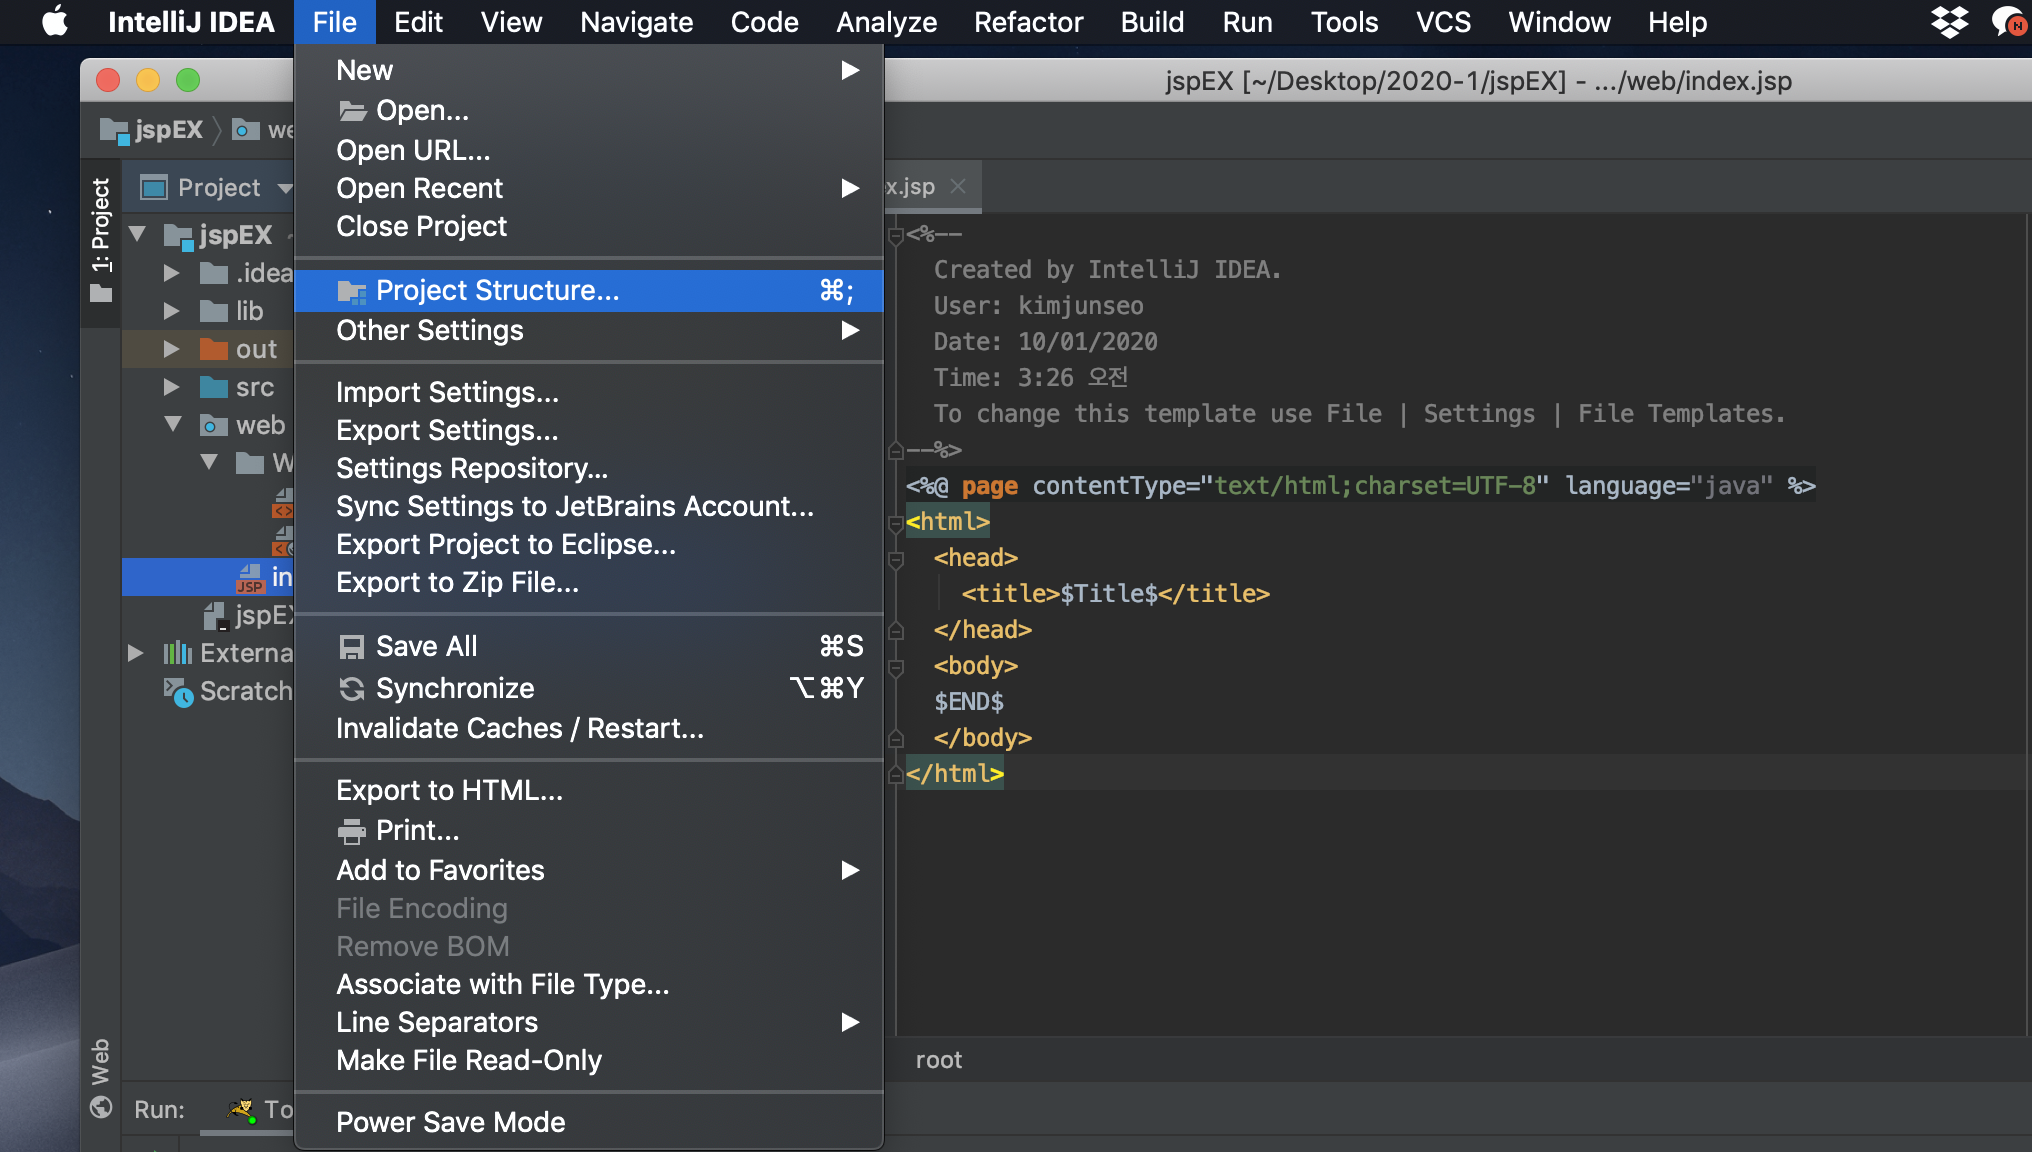Click Help in the menu bar
The width and height of the screenshot is (2032, 1152).
[x=1677, y=22]
